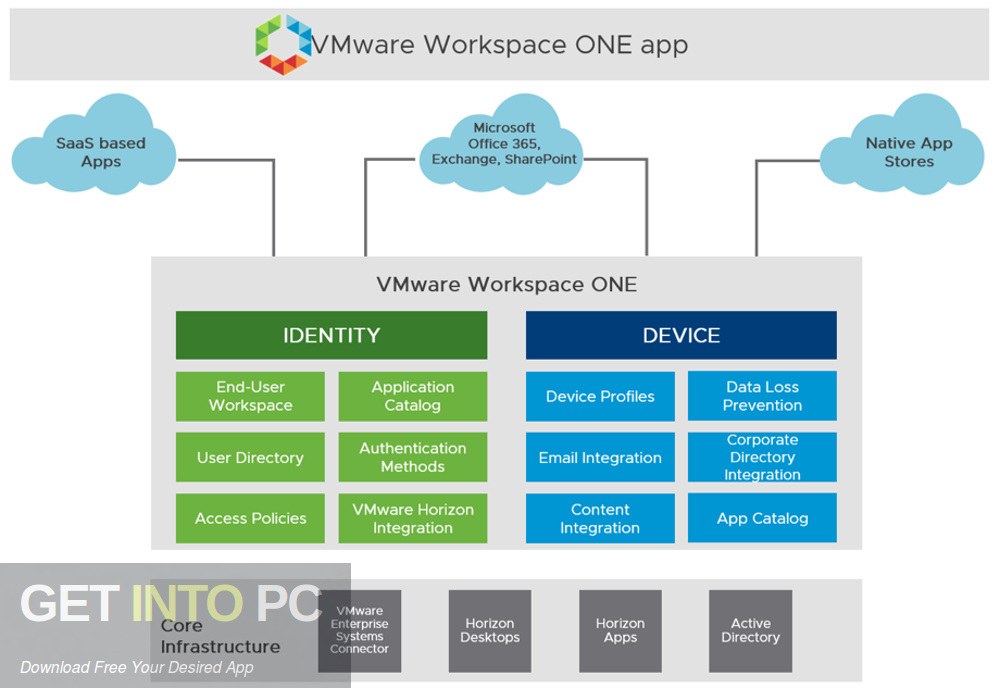Click the User Directory tile

250,457
